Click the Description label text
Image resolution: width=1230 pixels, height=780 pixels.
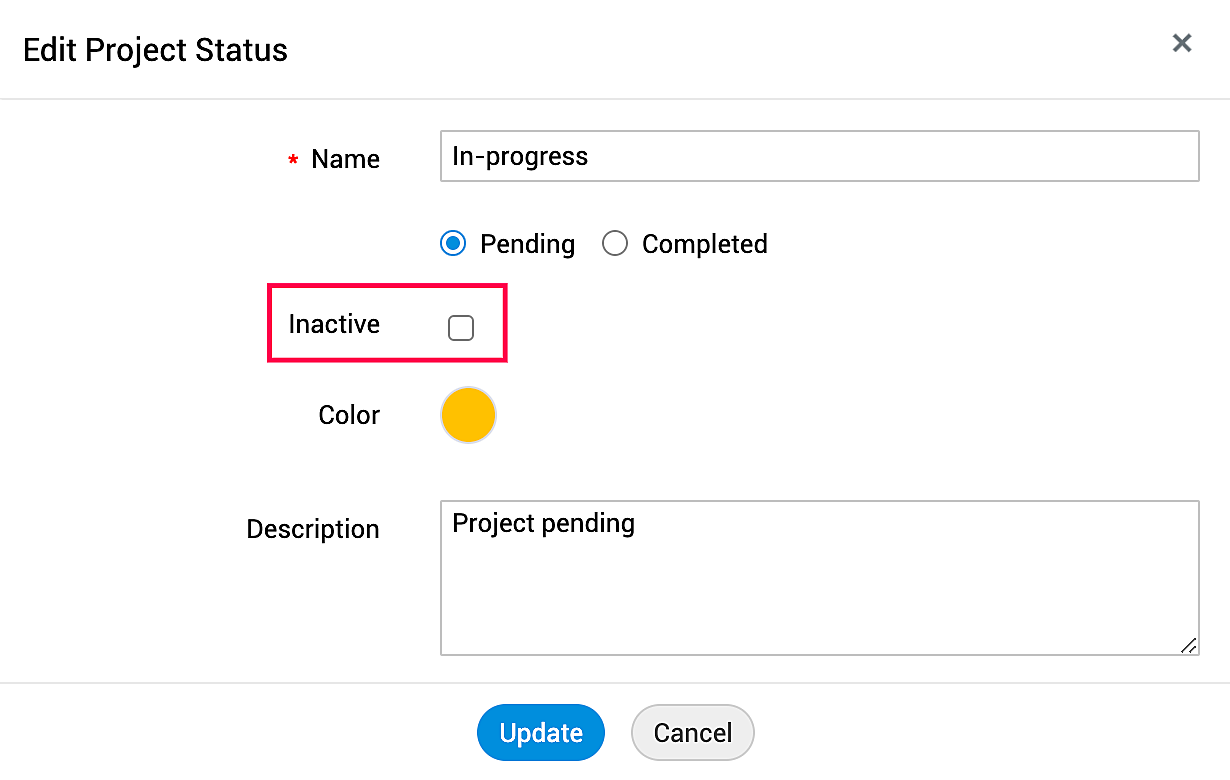(313, 529)
